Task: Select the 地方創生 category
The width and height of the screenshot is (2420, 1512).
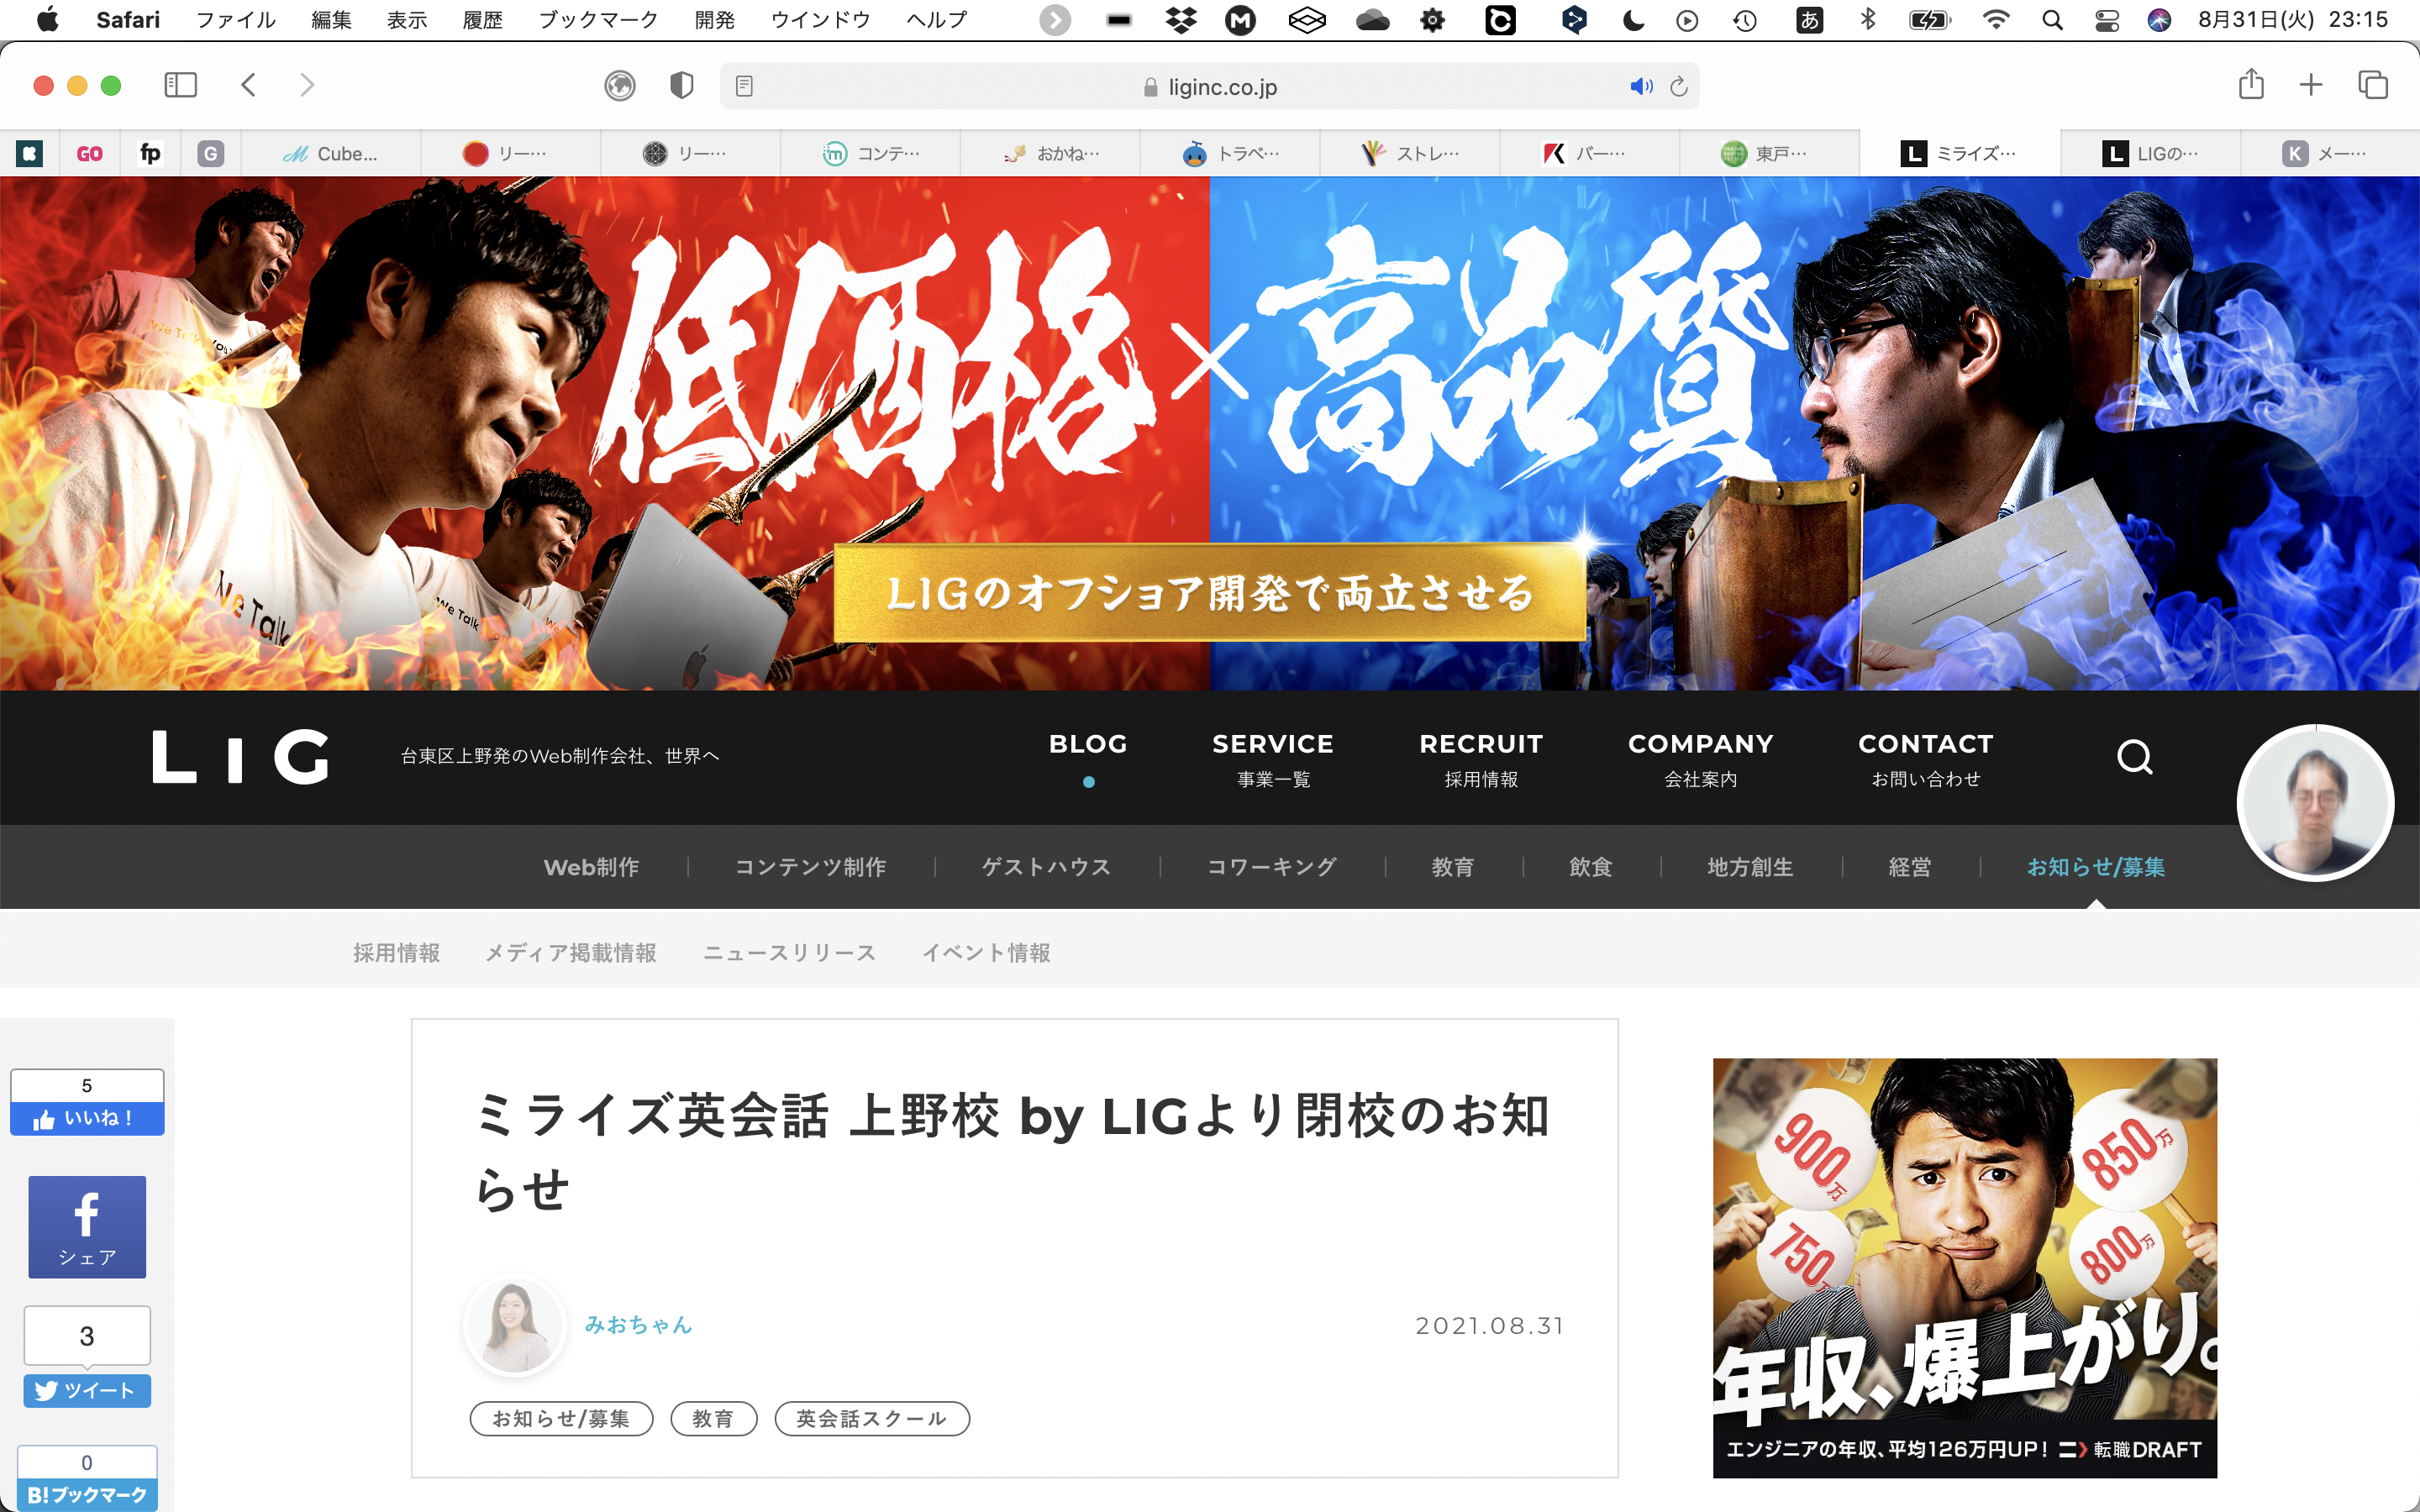Action: click(1750, 867)
